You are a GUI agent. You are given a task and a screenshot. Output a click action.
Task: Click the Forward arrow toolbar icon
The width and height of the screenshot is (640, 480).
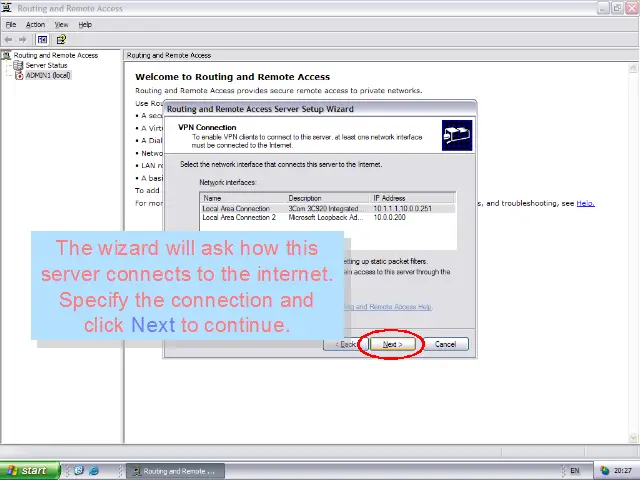pos(22,40)
